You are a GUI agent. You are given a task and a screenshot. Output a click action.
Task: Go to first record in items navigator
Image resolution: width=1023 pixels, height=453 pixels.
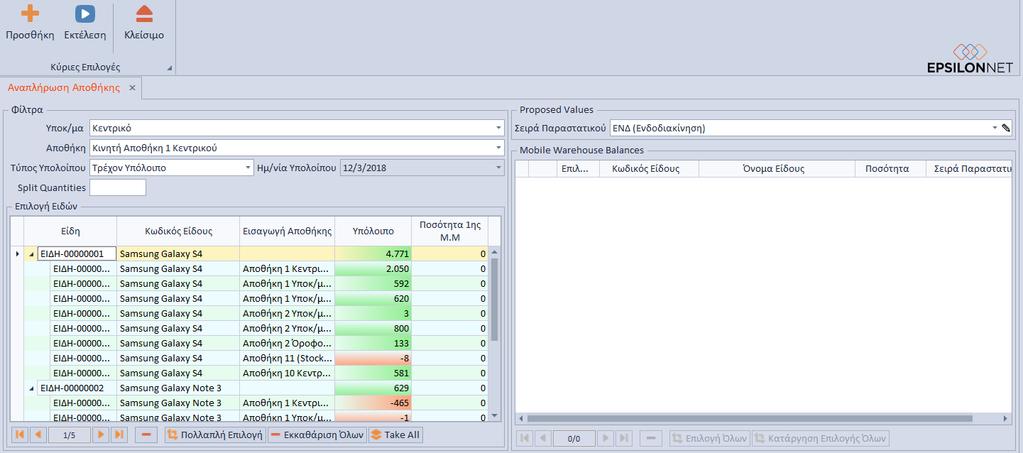coord(20,435)
